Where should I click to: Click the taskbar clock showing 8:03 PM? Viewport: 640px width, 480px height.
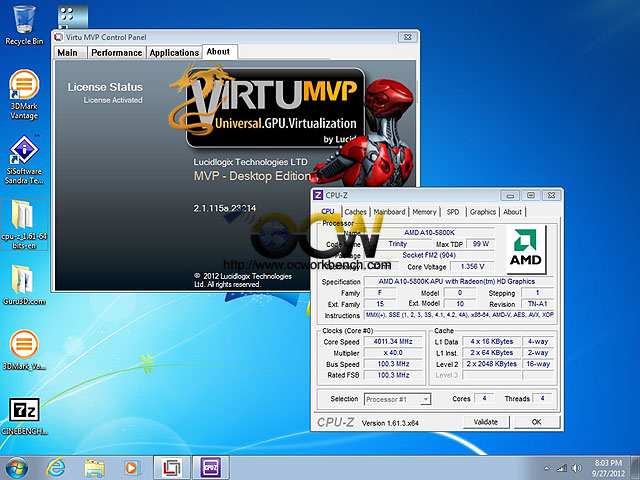point(608,468)
